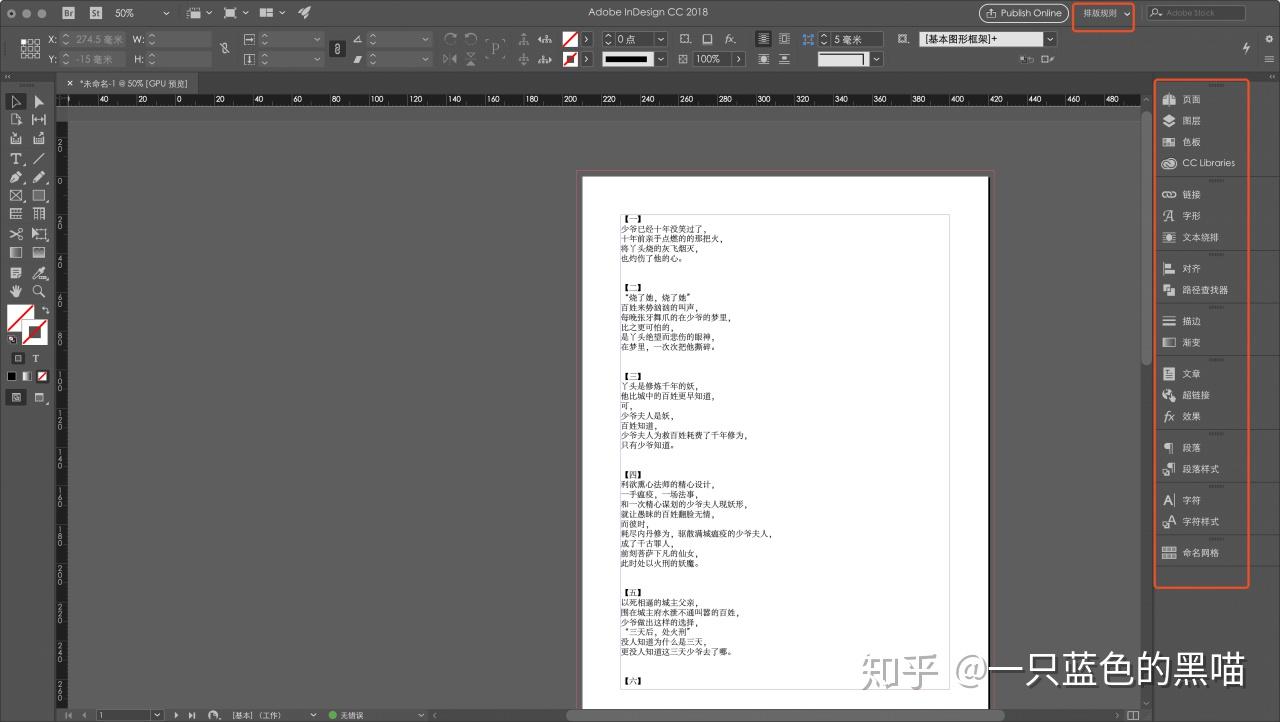This screenshot has height=722, width=1280.
Task: Open the 字形 (Glyphs) panel
Action: click(1190, 214)
